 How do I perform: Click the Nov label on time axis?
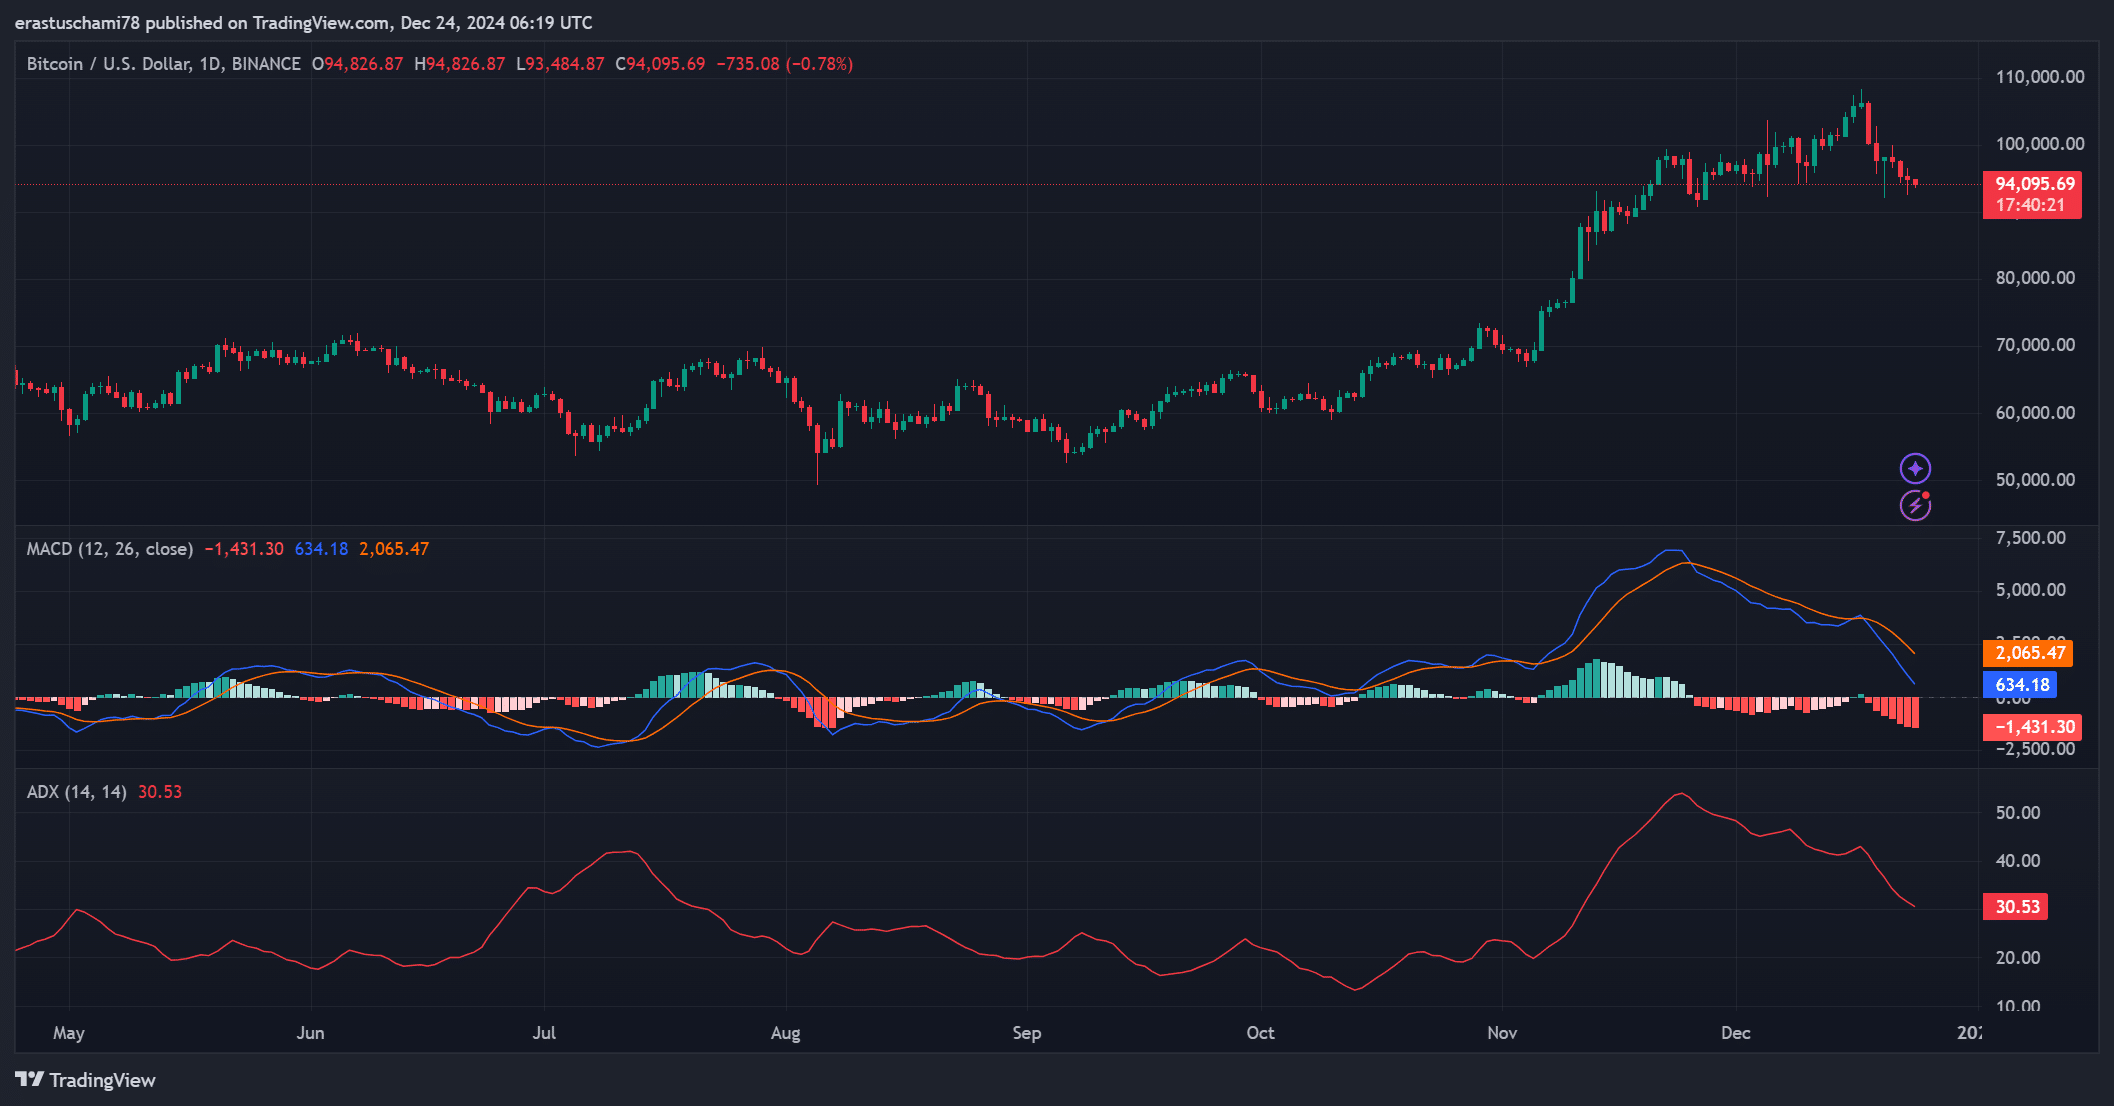pyautogui.click(x=1502, y=1033)
